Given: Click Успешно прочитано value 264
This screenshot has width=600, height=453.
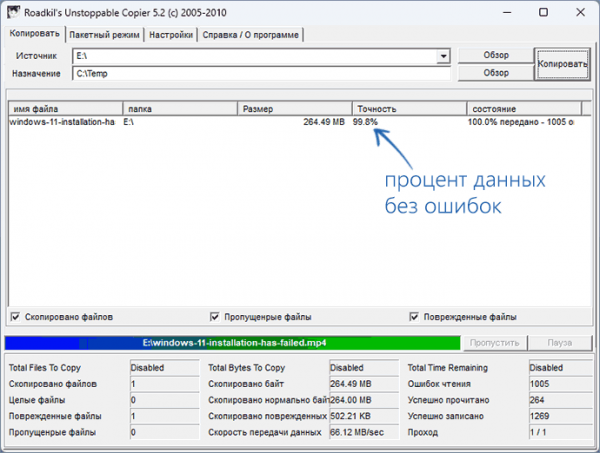Looking at the screenshot, I should tap(561, 400).
